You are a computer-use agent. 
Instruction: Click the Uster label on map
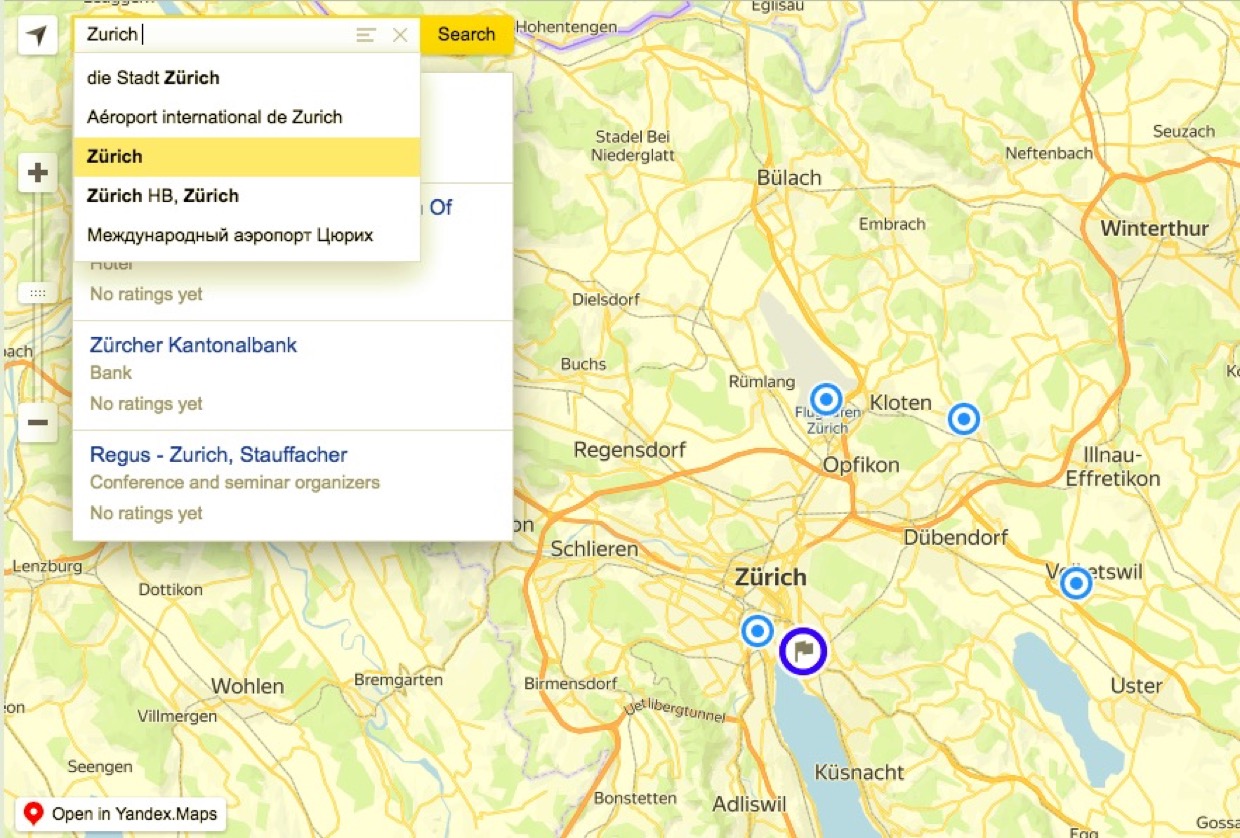tap(1137, 686)
